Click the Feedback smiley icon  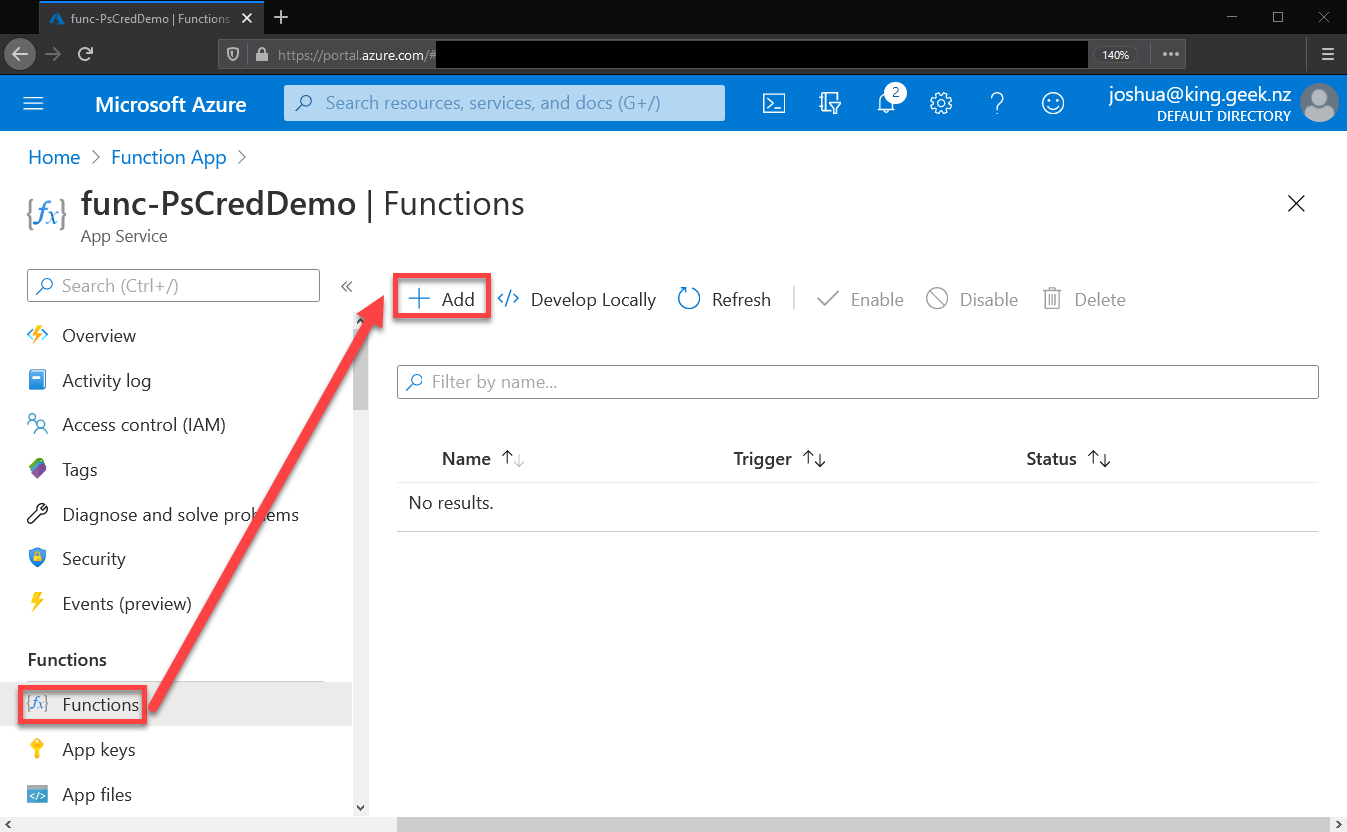click(1053, 103)
